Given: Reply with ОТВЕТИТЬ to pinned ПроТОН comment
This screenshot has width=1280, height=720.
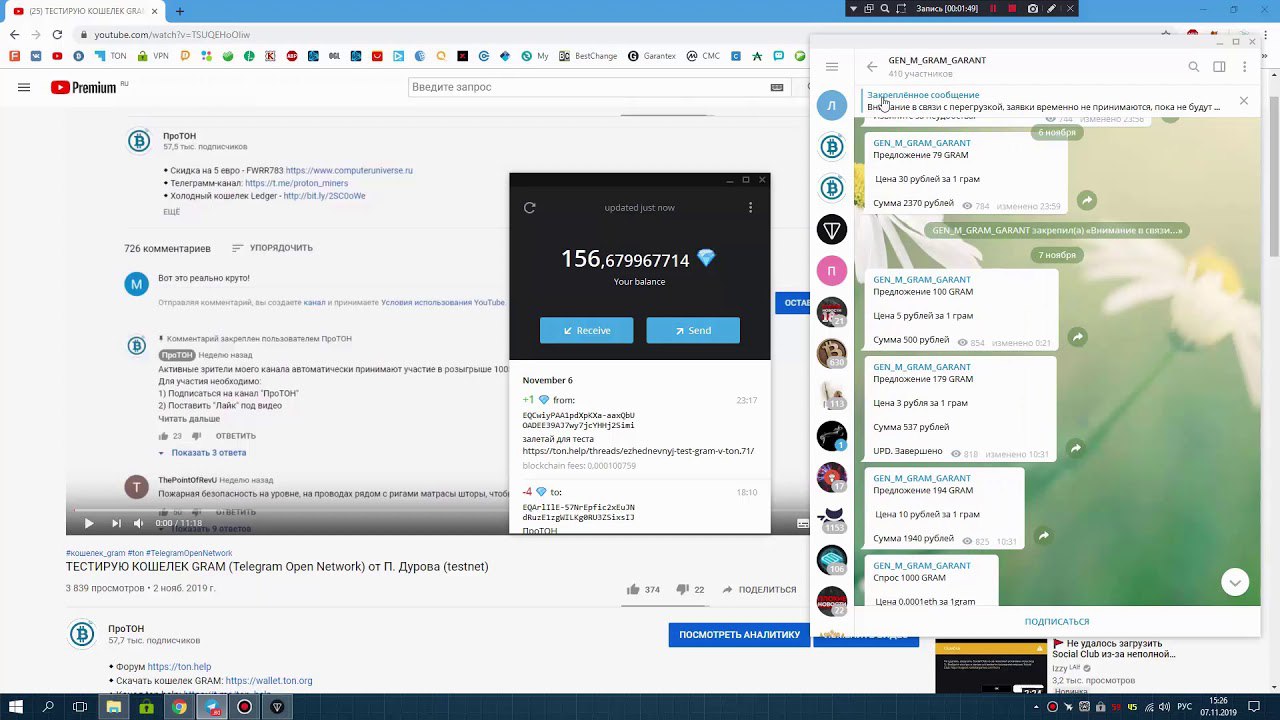Looking at the screenshot, I should pyautogui.click(x=236, y=436).
